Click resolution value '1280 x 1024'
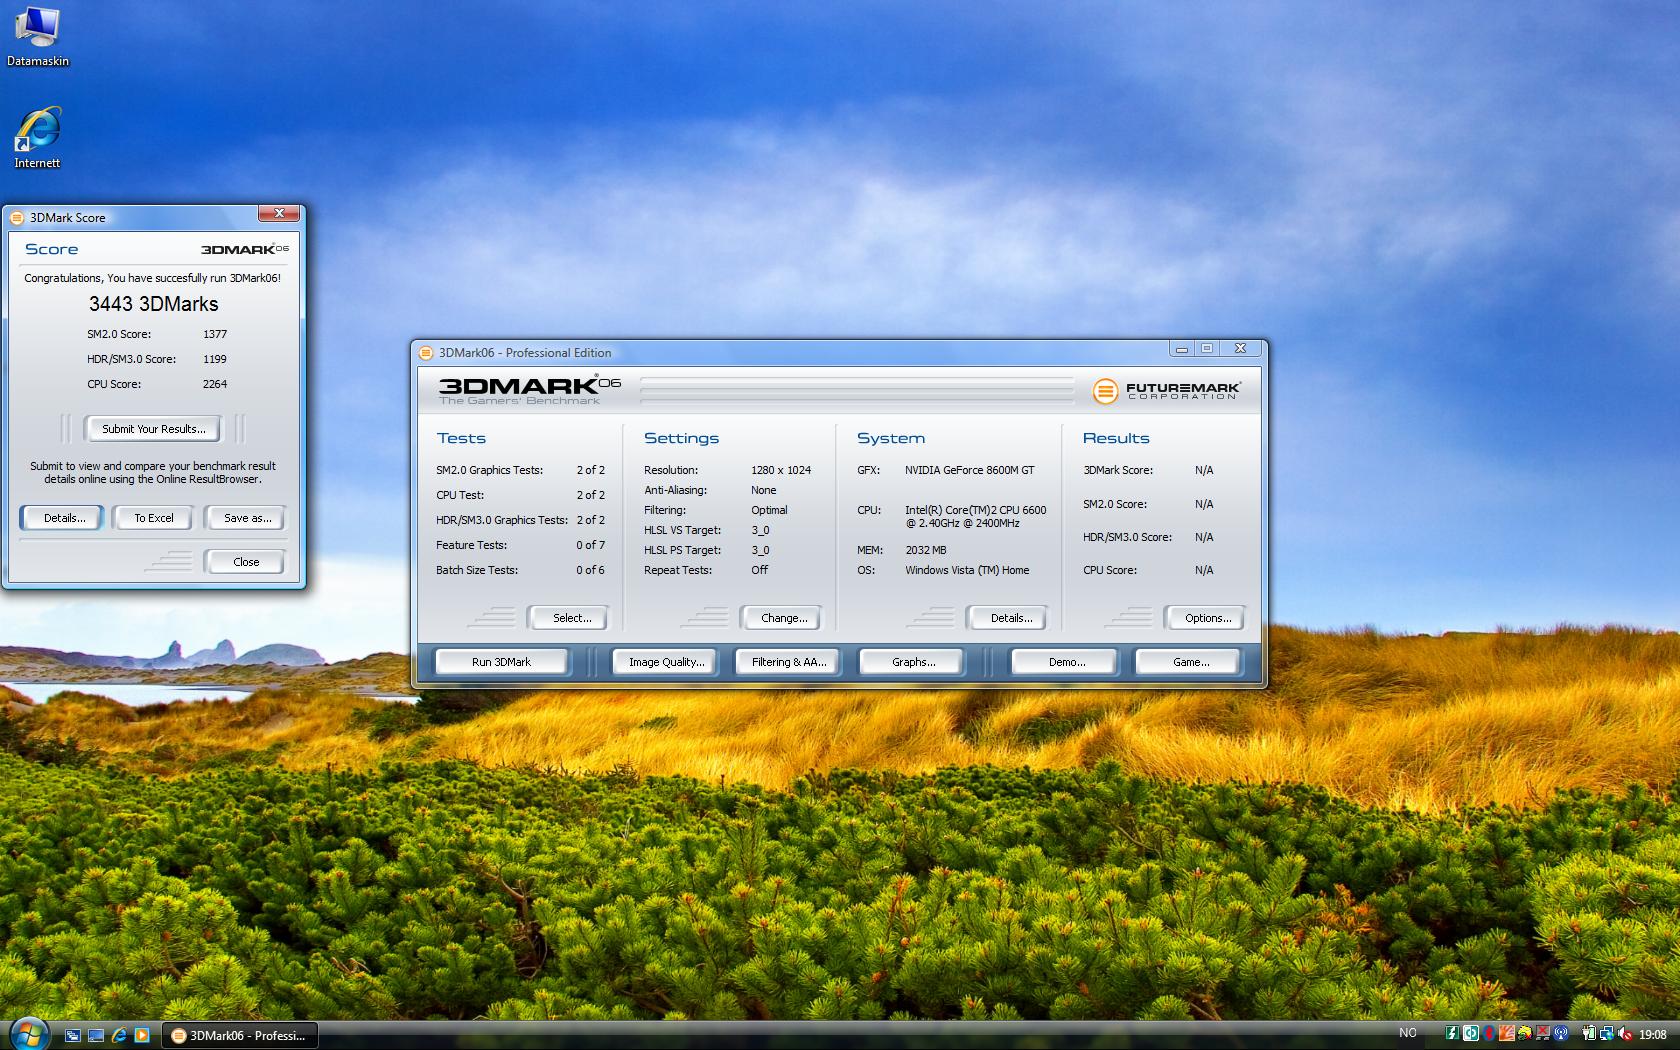 coord(781,470)
